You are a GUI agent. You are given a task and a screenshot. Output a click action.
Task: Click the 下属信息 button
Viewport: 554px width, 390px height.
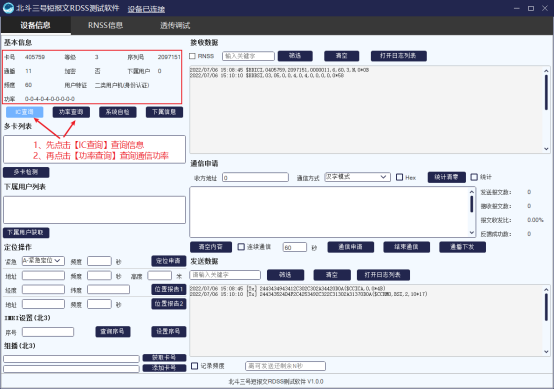pyautogui.click(x=164, y=112)
